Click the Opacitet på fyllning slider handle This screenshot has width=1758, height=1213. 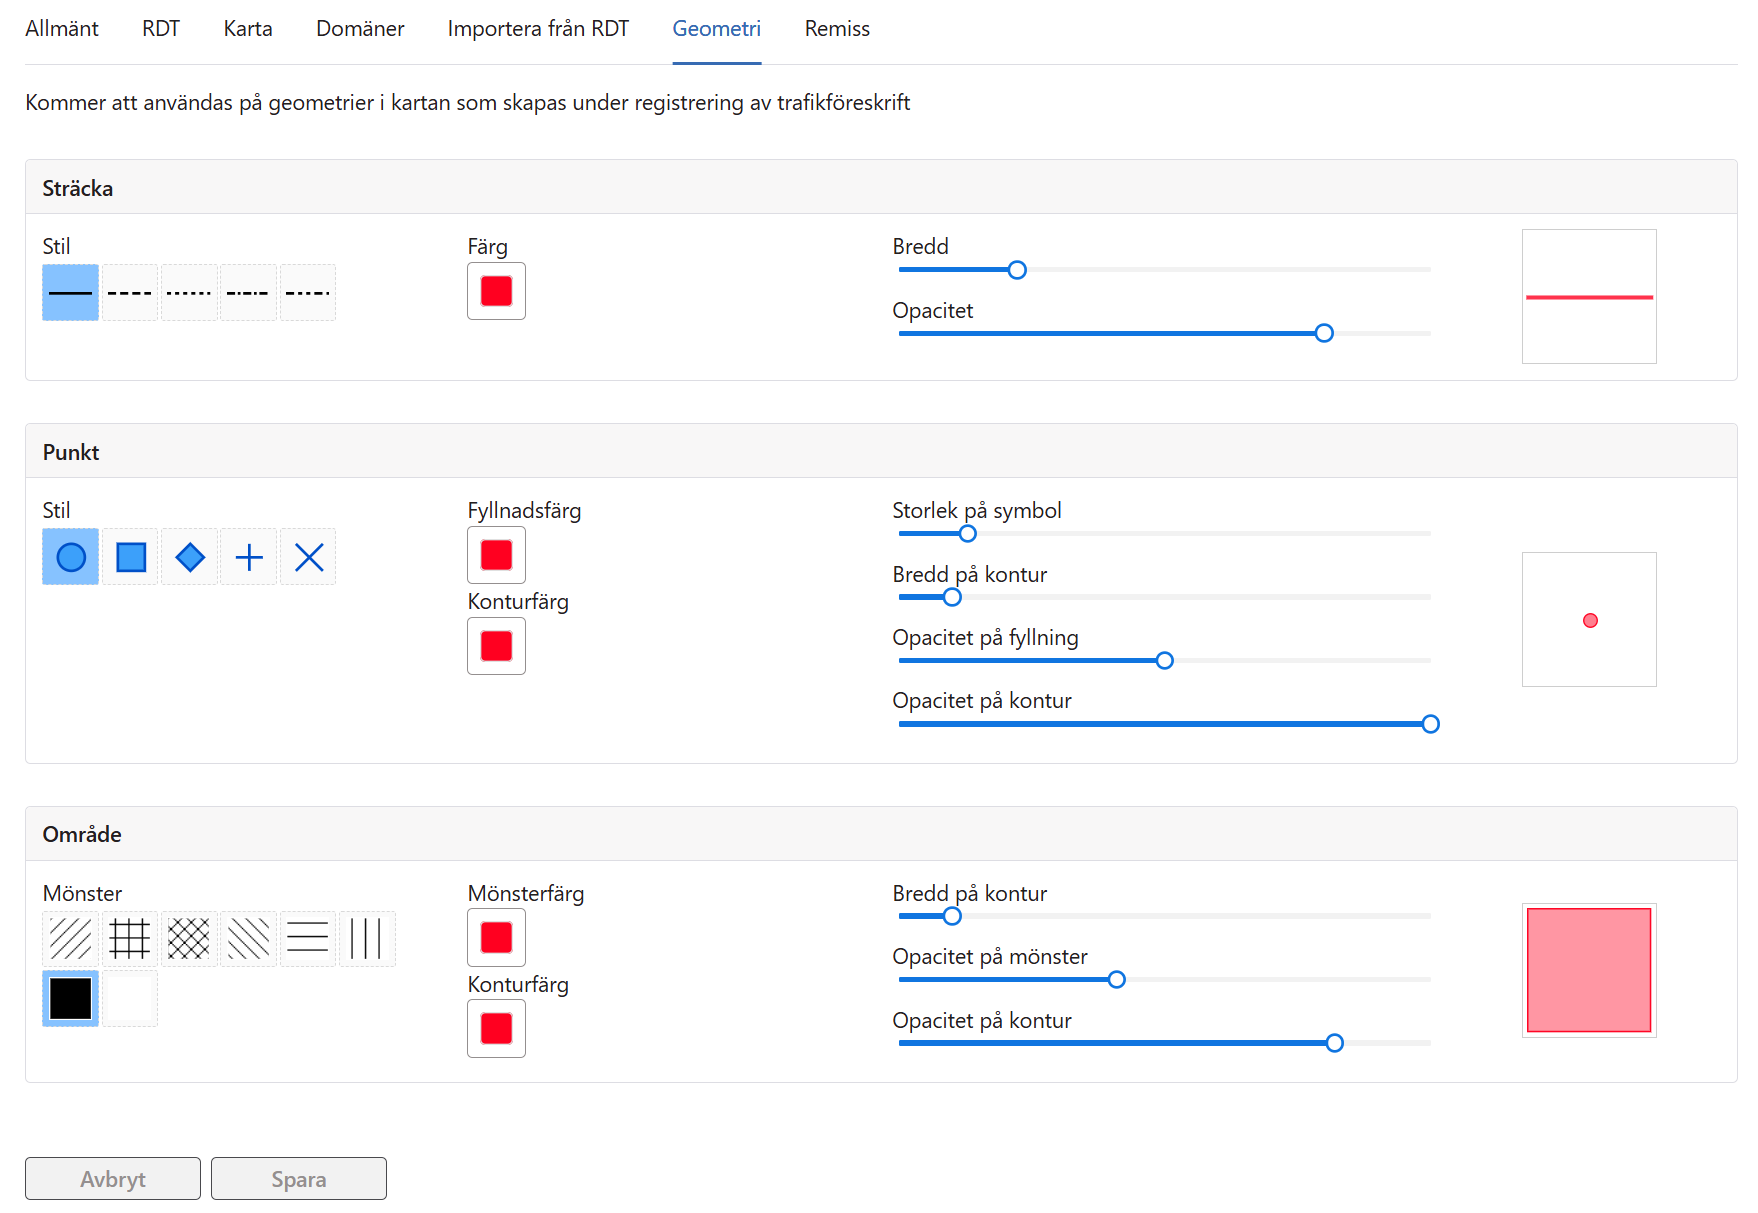pos(1164,661)
